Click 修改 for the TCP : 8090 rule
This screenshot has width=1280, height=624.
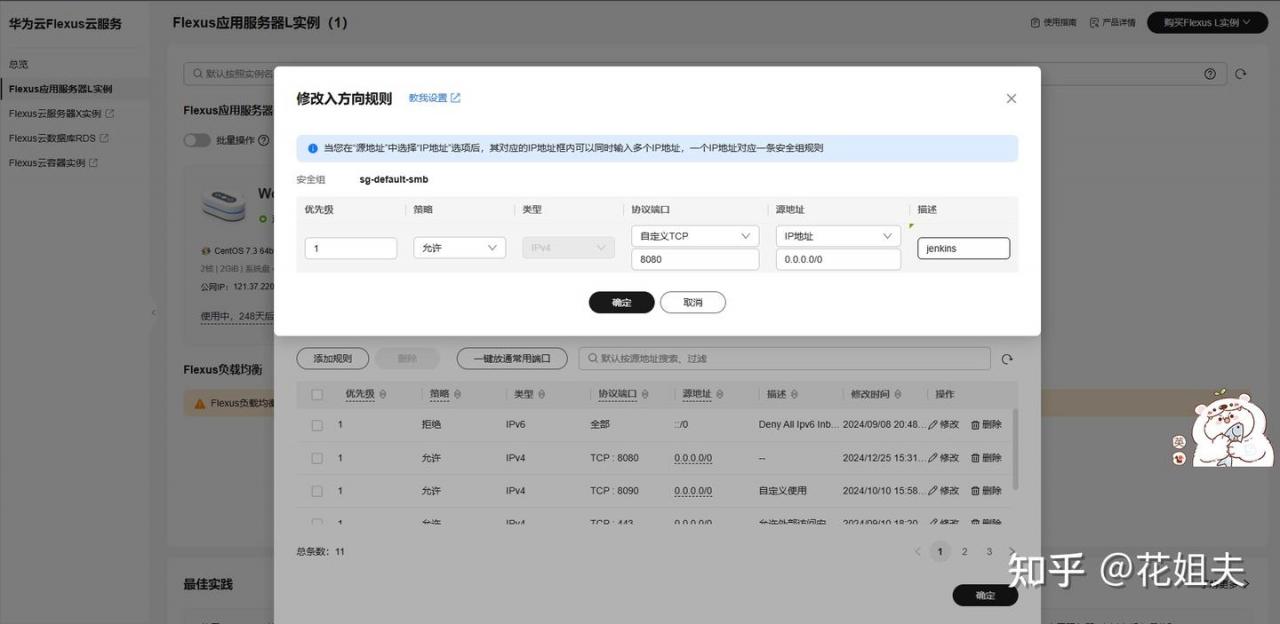pos(943,491)
